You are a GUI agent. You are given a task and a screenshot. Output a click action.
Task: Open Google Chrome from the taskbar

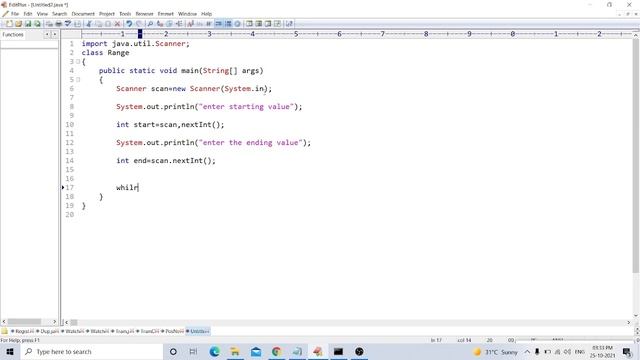pyautogui.click(x=276, y=351)
